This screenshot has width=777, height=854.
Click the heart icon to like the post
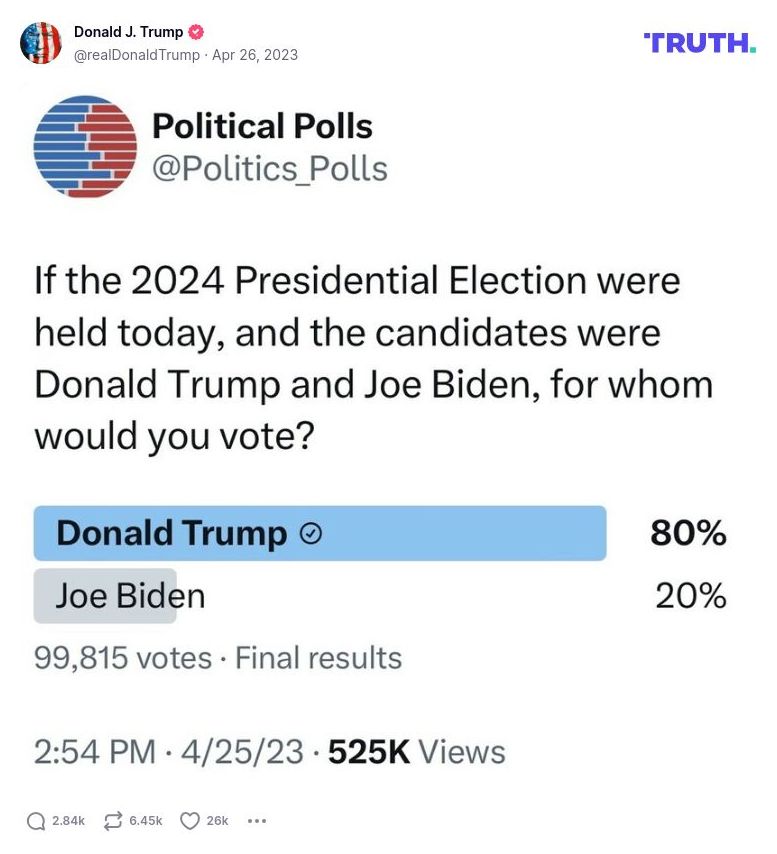(x=189, y=820)
